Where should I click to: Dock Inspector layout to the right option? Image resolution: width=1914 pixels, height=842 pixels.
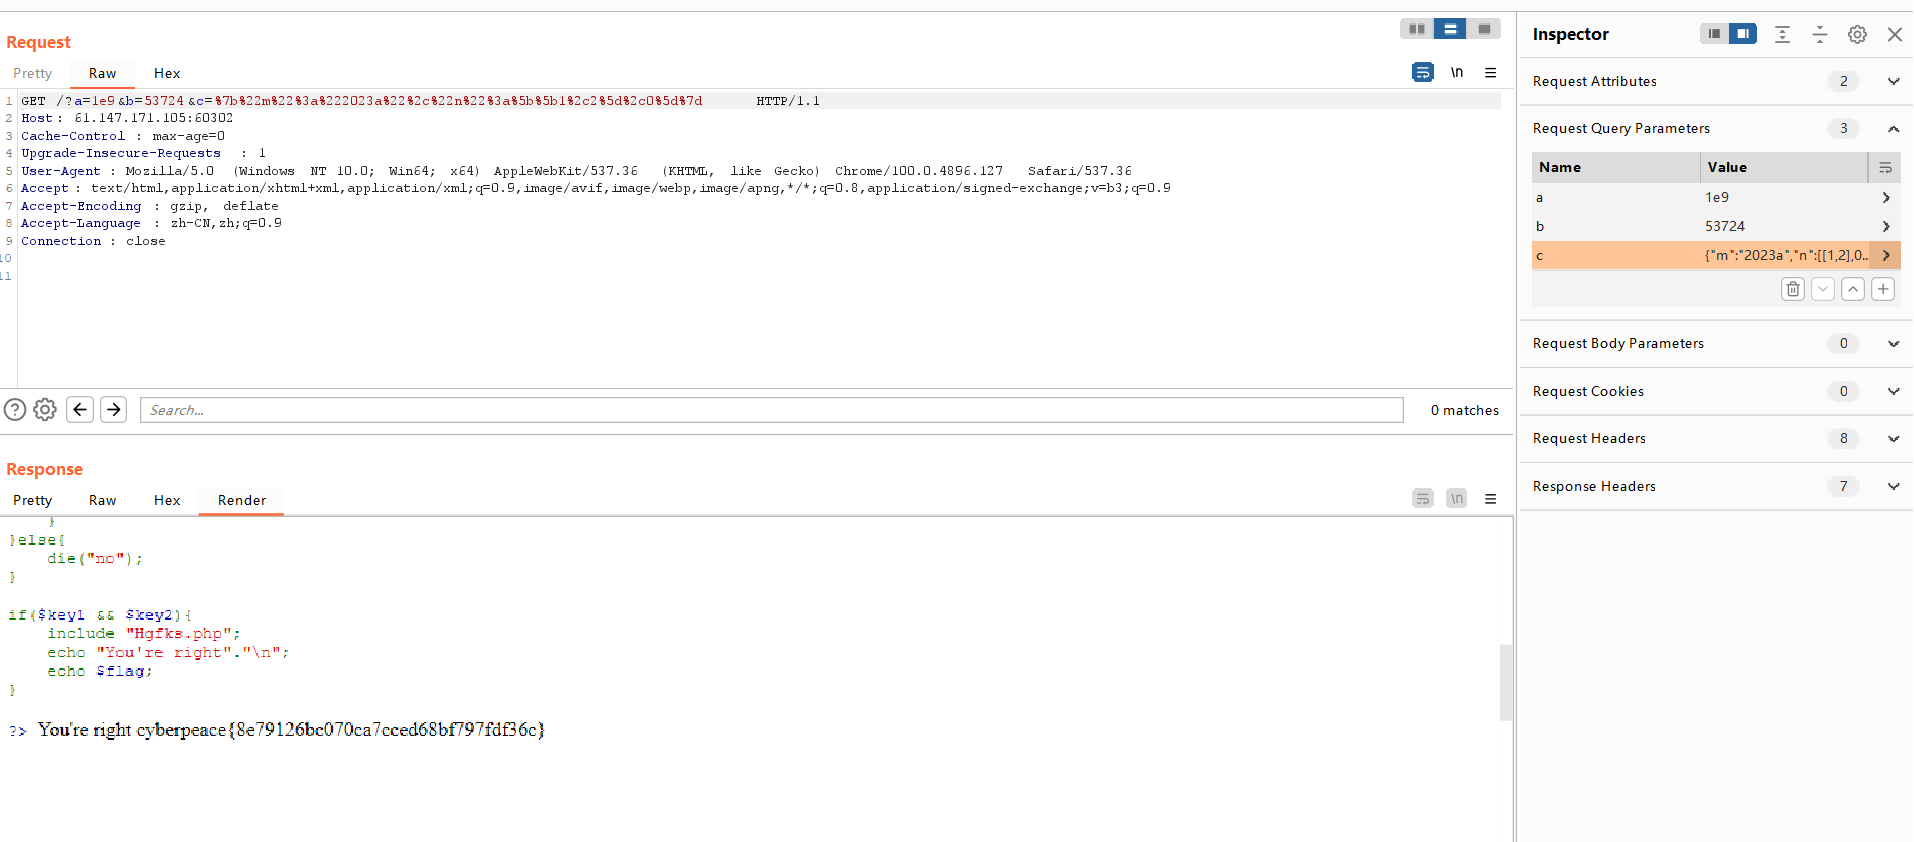coord(1743,34)
